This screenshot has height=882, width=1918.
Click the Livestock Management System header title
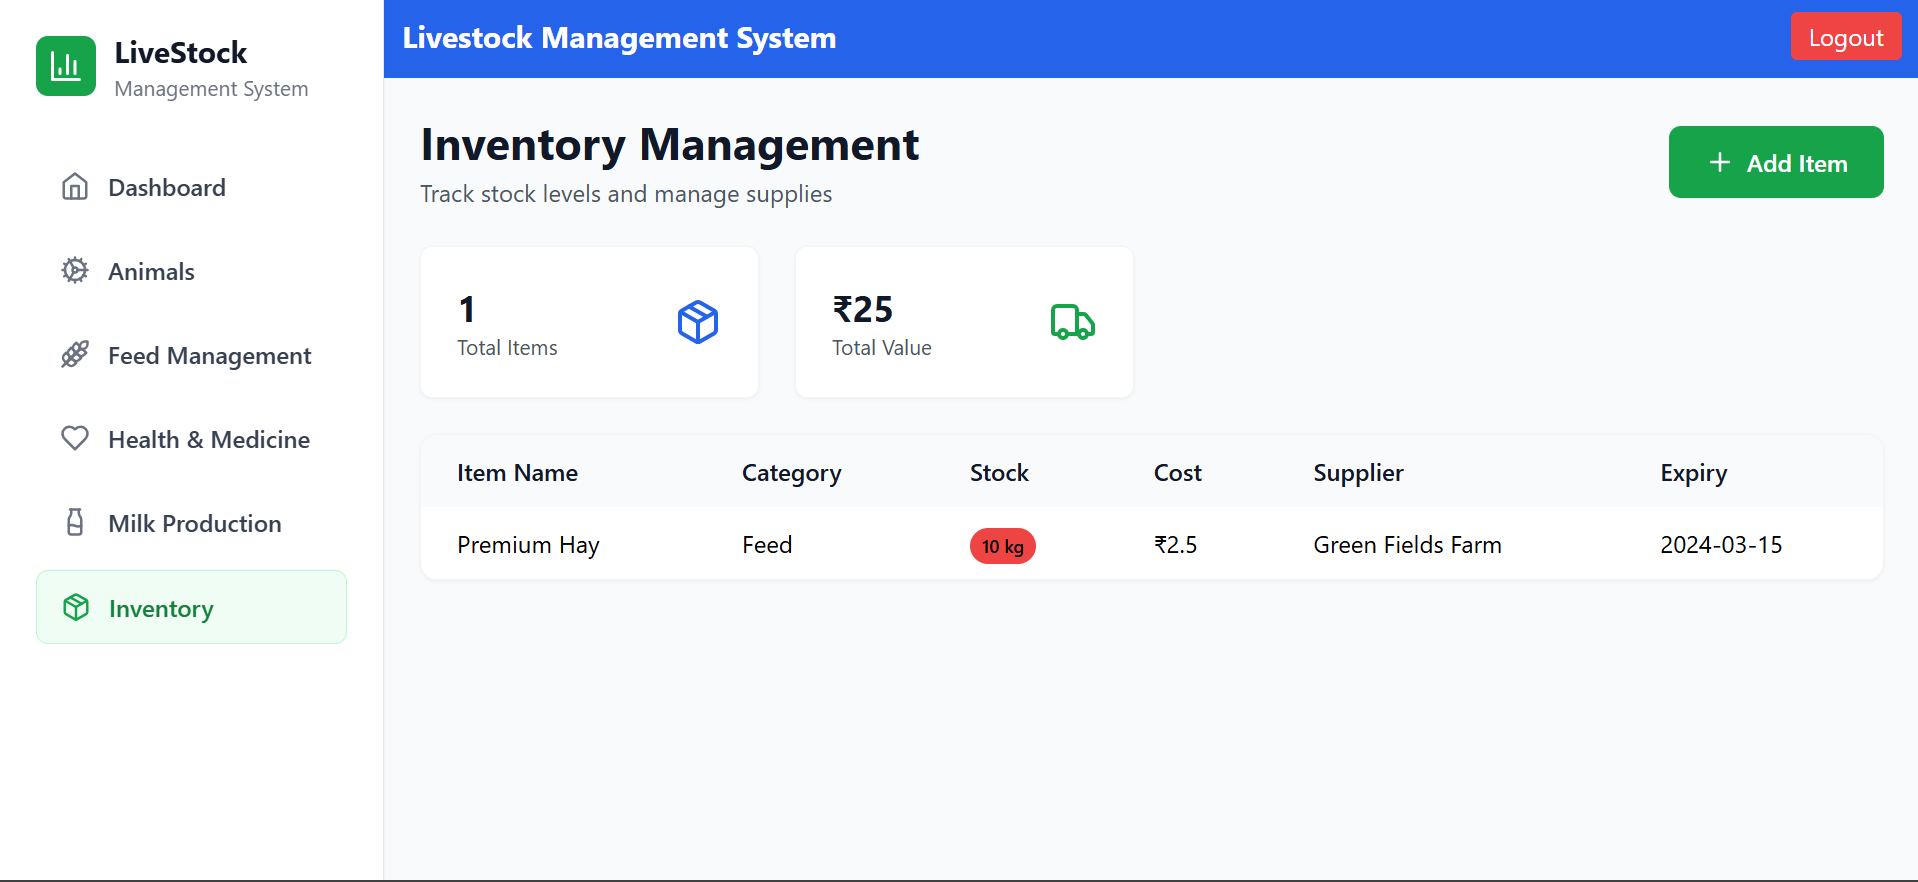coord(619,37)
